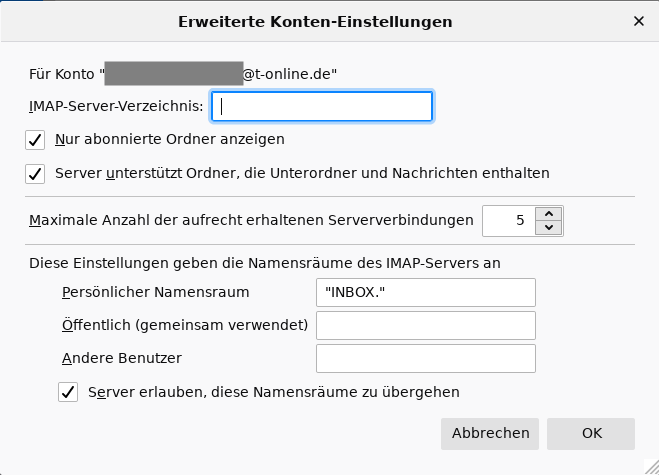Click the IMAP-Server-Verzeichnis label text
Image resolution: width=659 pixels, height=475 pixels.
117,105
